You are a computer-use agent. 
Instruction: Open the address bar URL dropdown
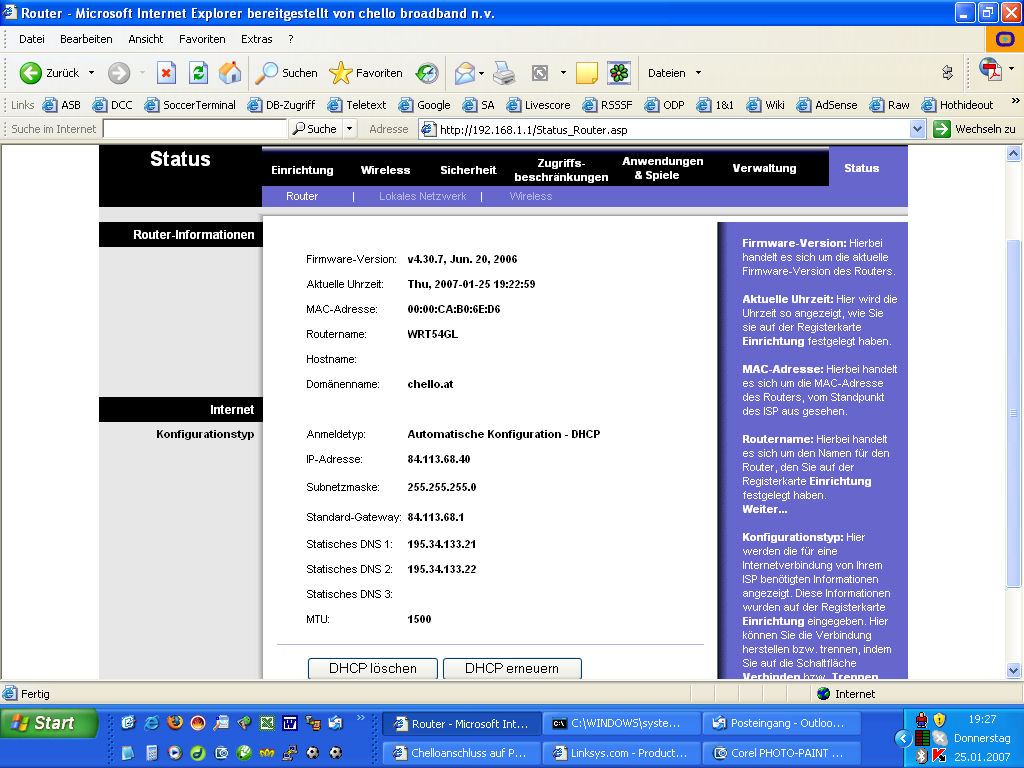tap(918, 129)
